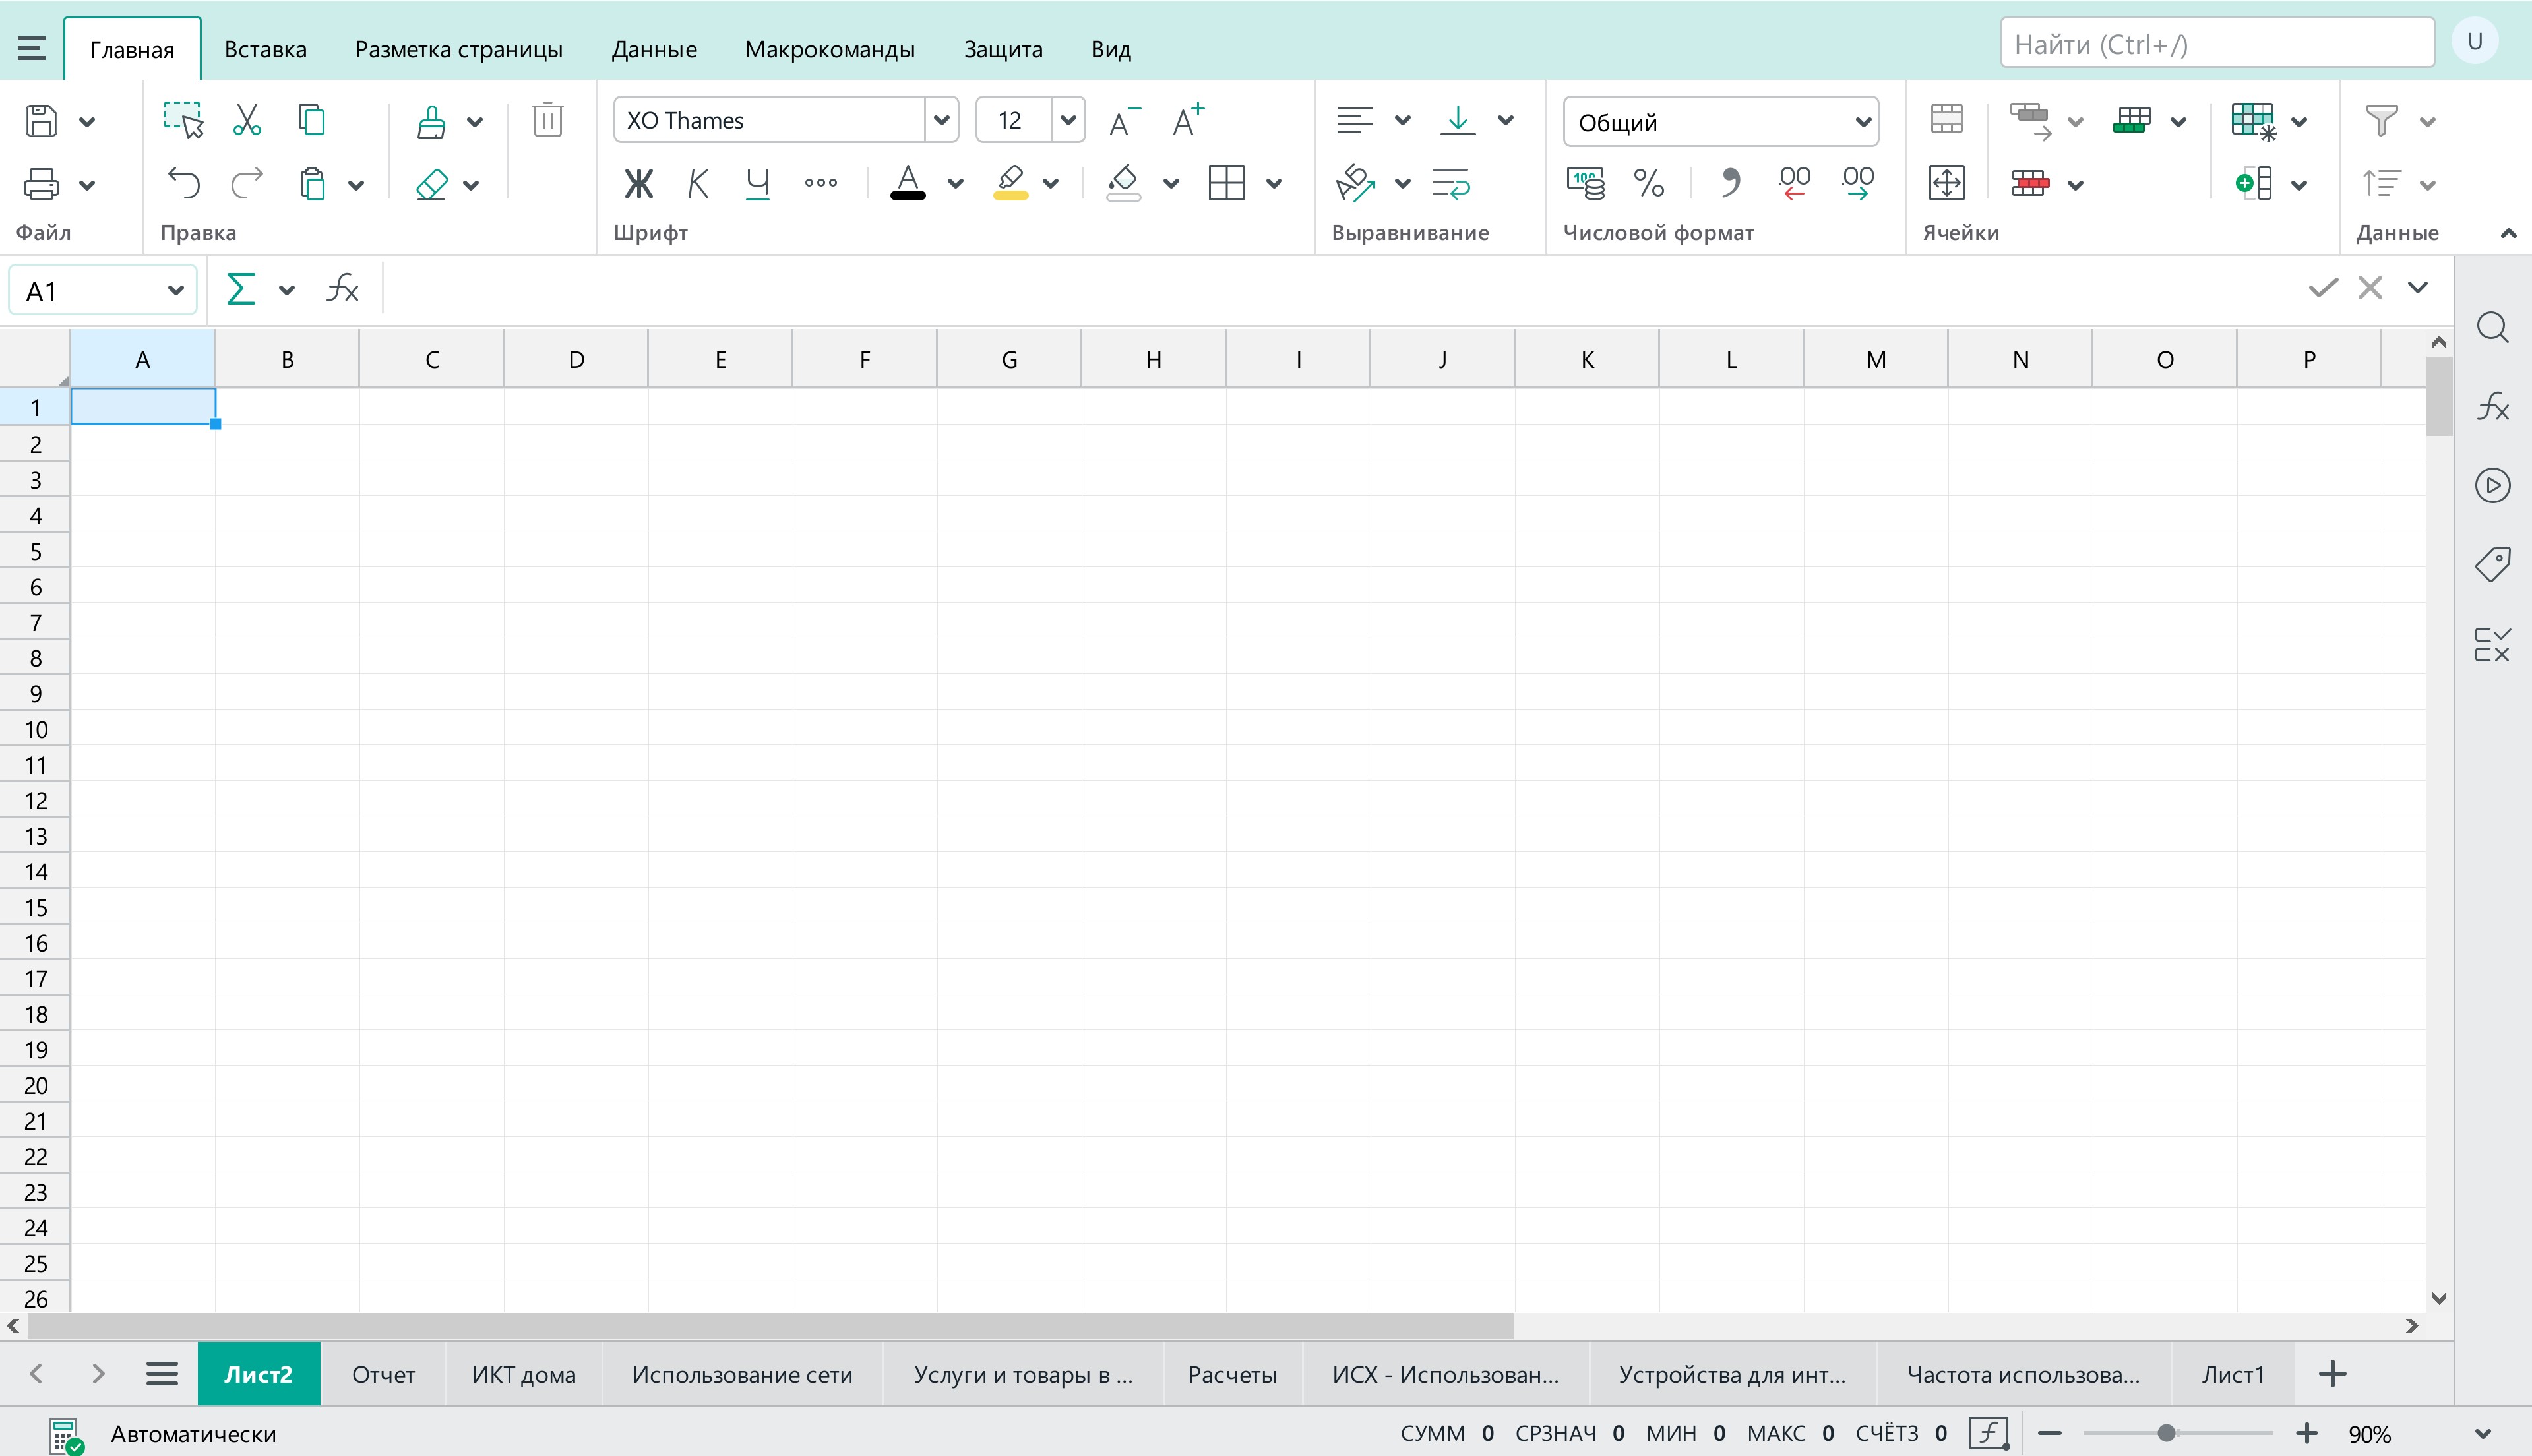The height and width of the screenshot is (1456, 2532).
Task: Expand the autosum Σ dropdown arrow
Action: tap(286, 291)
